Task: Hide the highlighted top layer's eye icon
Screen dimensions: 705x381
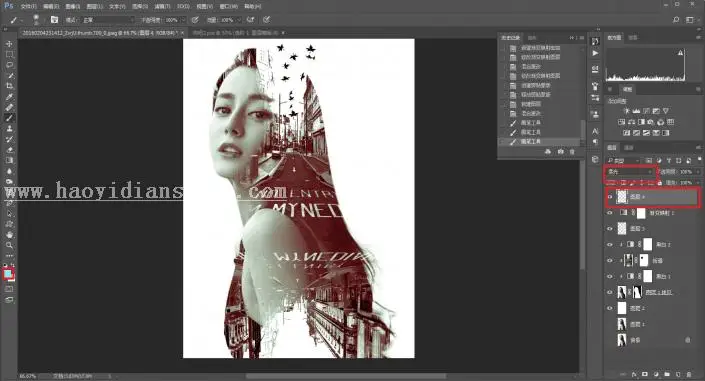Action: coord(610,197)
